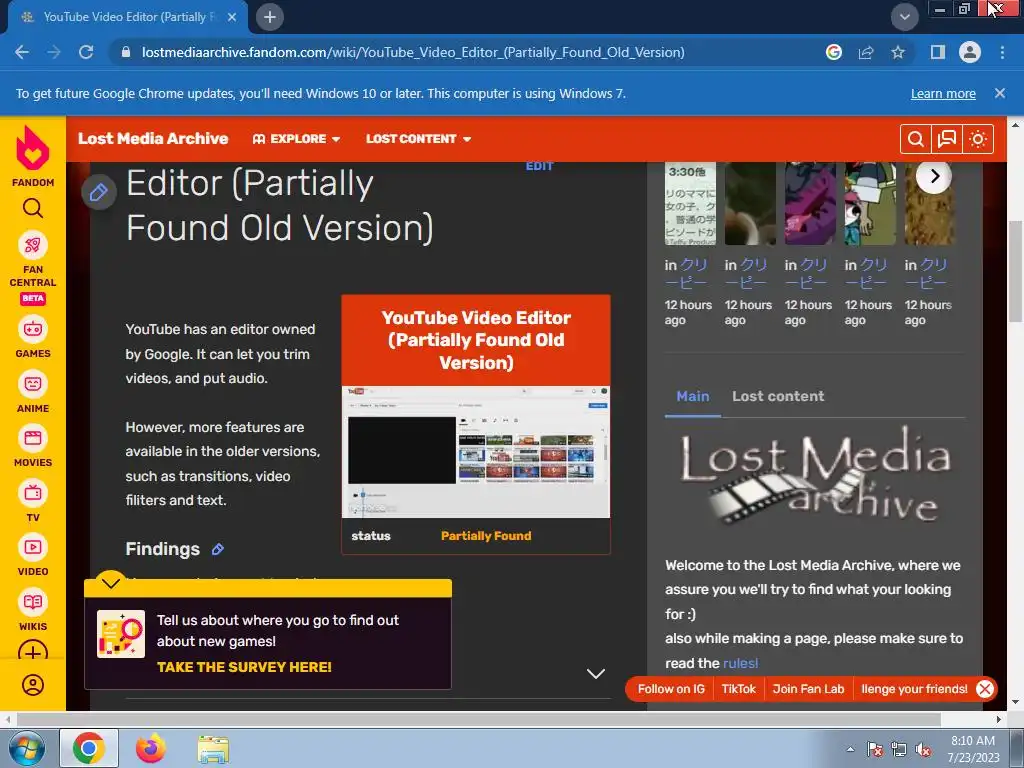Dismiss the Chrome update notice
This screenshot has width=1024, height=768.
point(1000,93)
